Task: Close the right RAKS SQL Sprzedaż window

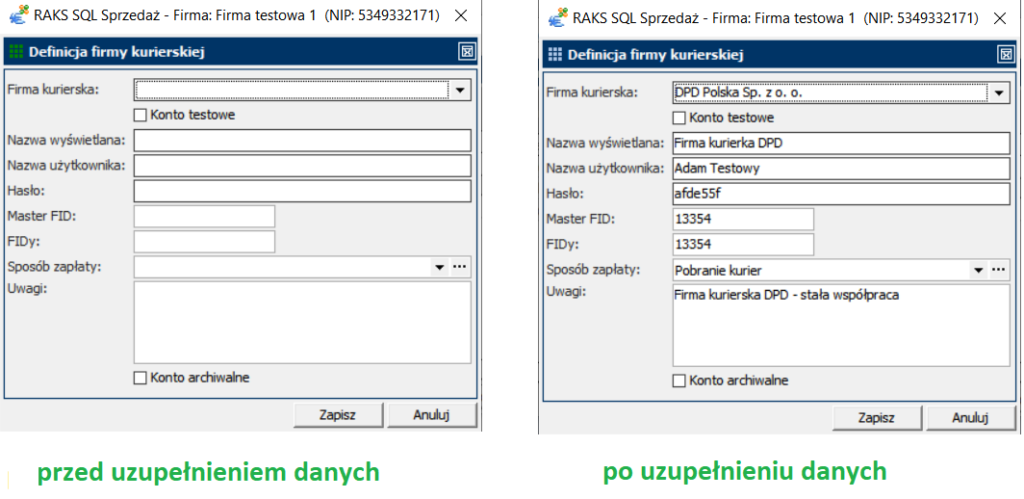Action: coord(999,18)
